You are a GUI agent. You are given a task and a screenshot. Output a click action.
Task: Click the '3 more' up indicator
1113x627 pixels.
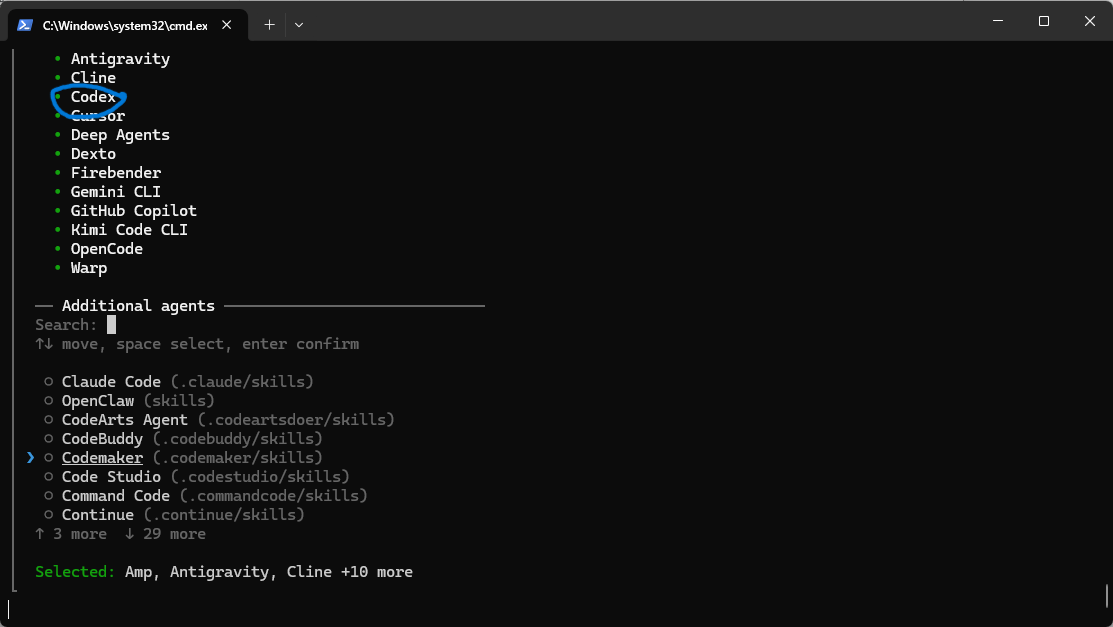pyautogui.click(x=71, y=534)
